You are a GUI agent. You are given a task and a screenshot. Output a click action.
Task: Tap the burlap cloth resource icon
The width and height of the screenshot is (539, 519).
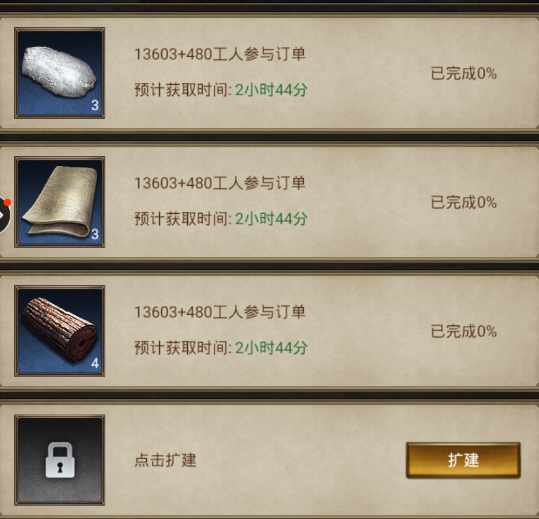click(x=59, y=202)
